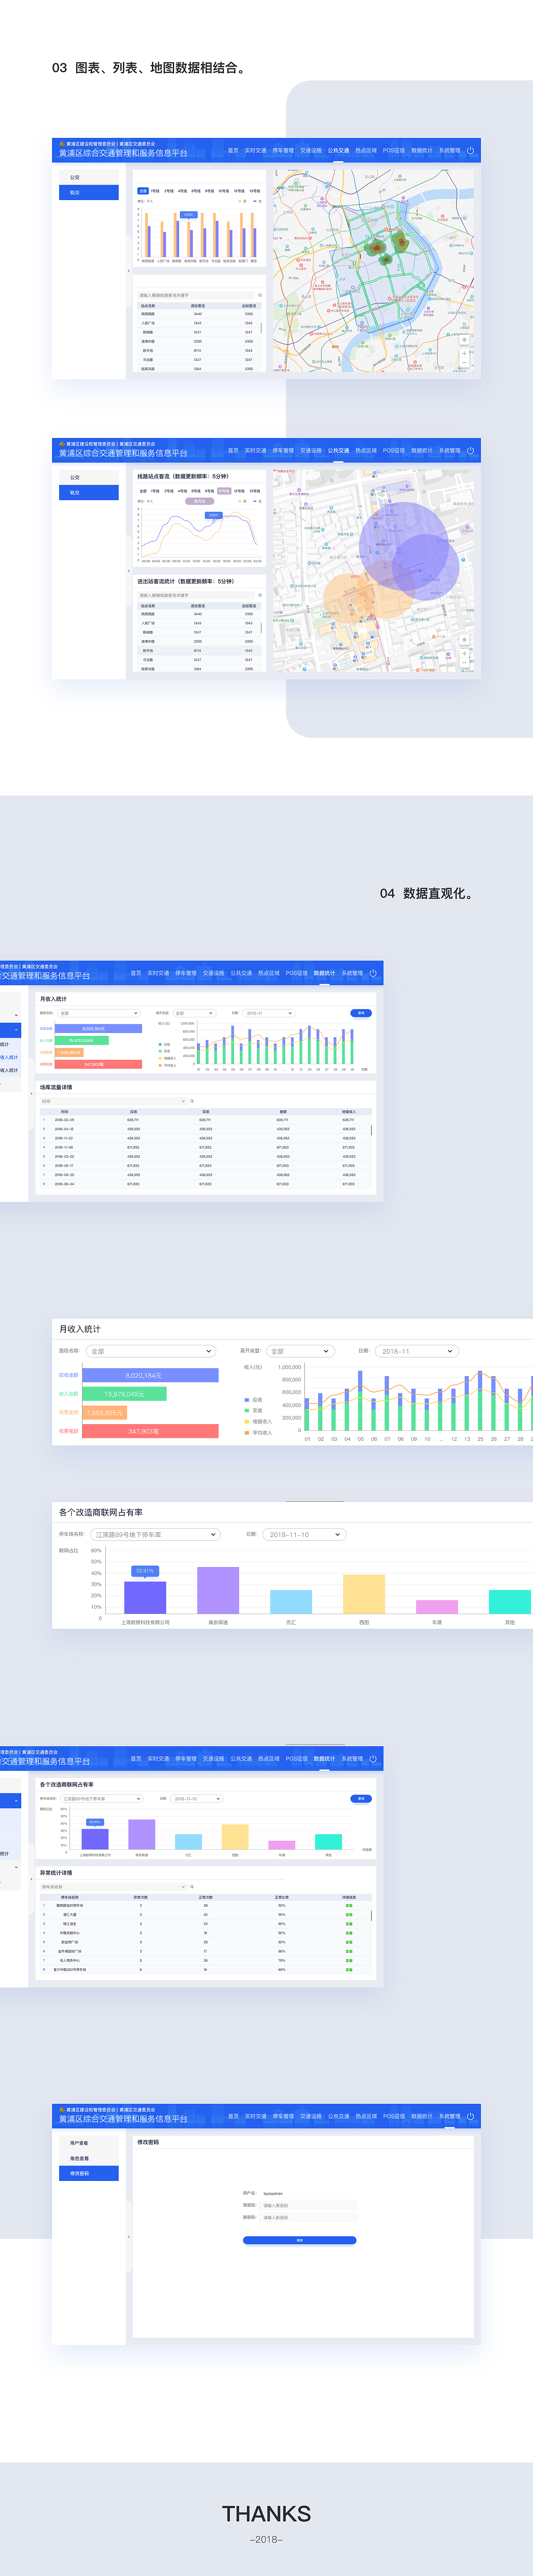Toggle 平均收入 legend in large 月收入统计 chart
This screenshot has width=533, height=2576.
[x=258, y=1432]
